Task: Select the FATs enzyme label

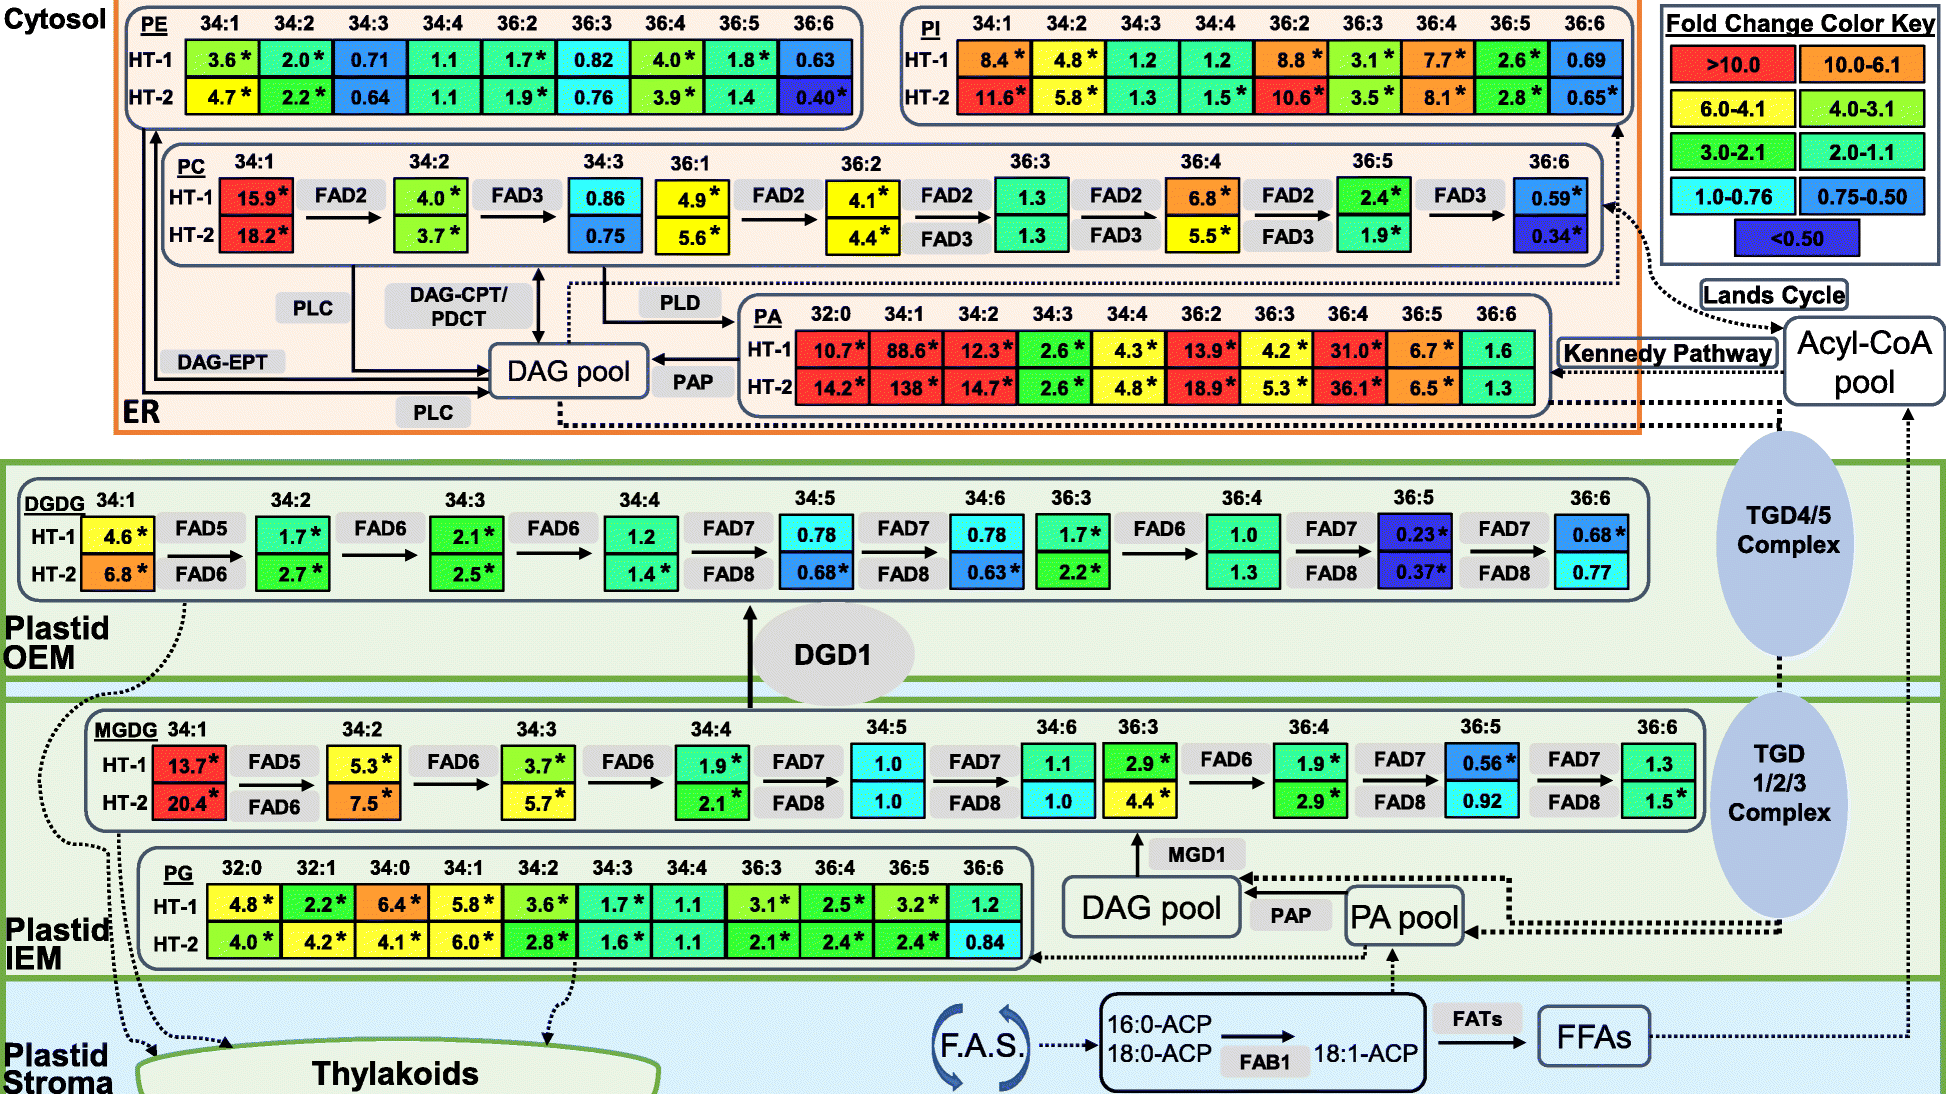Action: coord(1477,1019)
